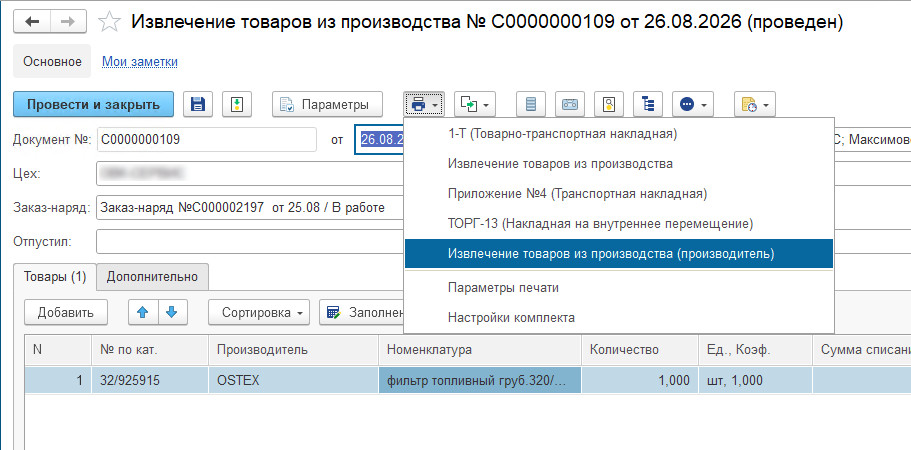This screenshot has width=911, height=450.
Task: Click the Заполнение button with calculator icon
Action: click(362, 312)
